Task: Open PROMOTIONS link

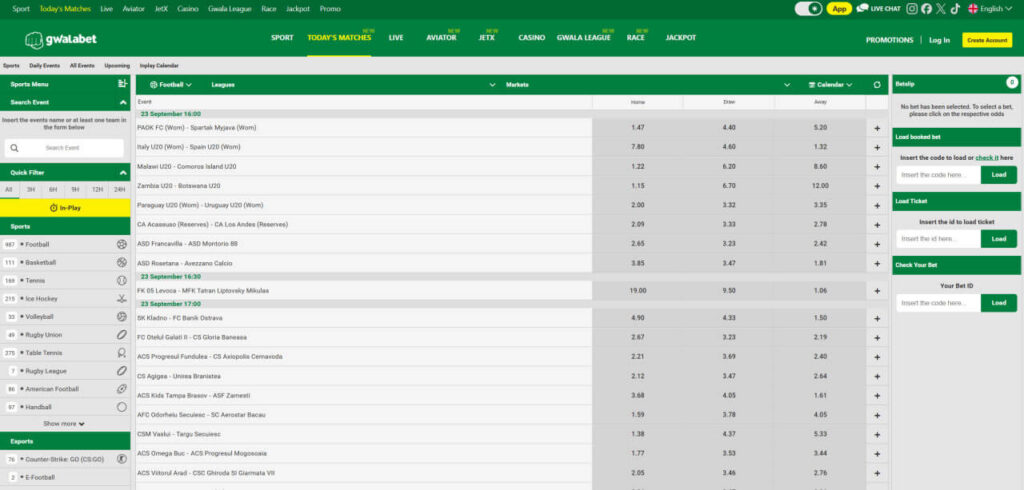Action: 889,41
